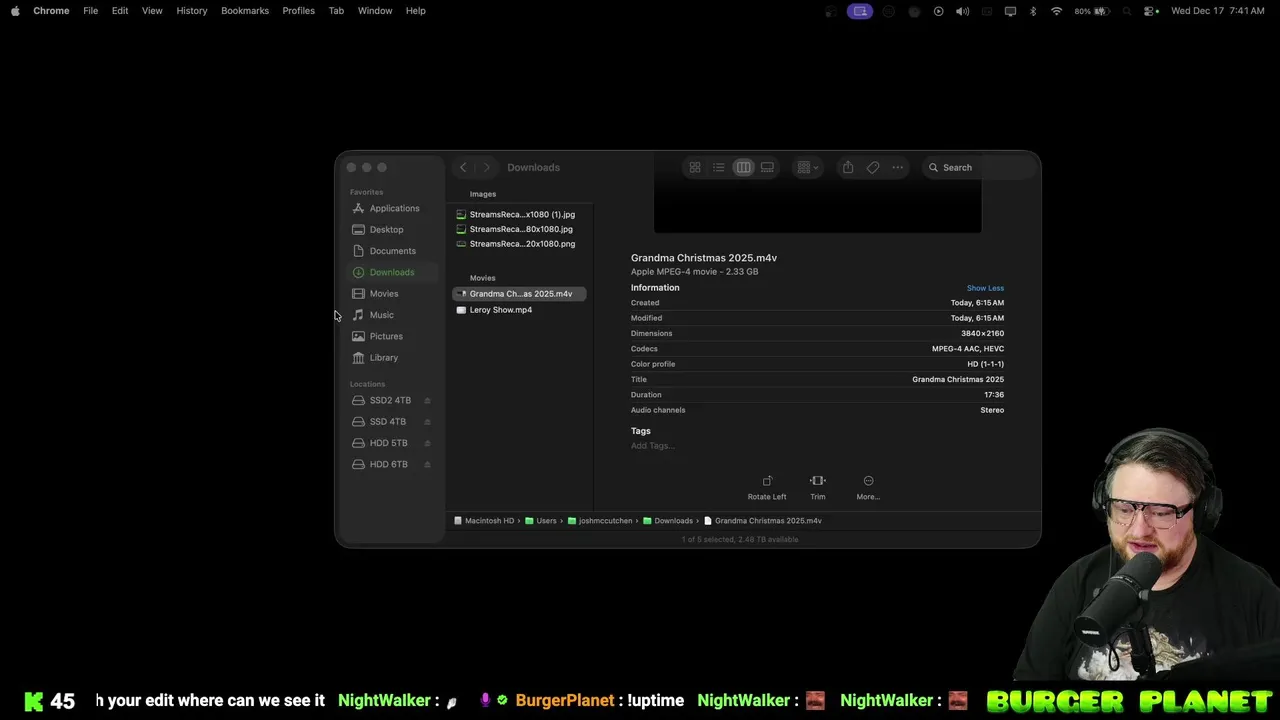Viewport: 1280px width, 720px height.
Task: Eject the SSD 4TB drive
Action: tap(428, 422)
